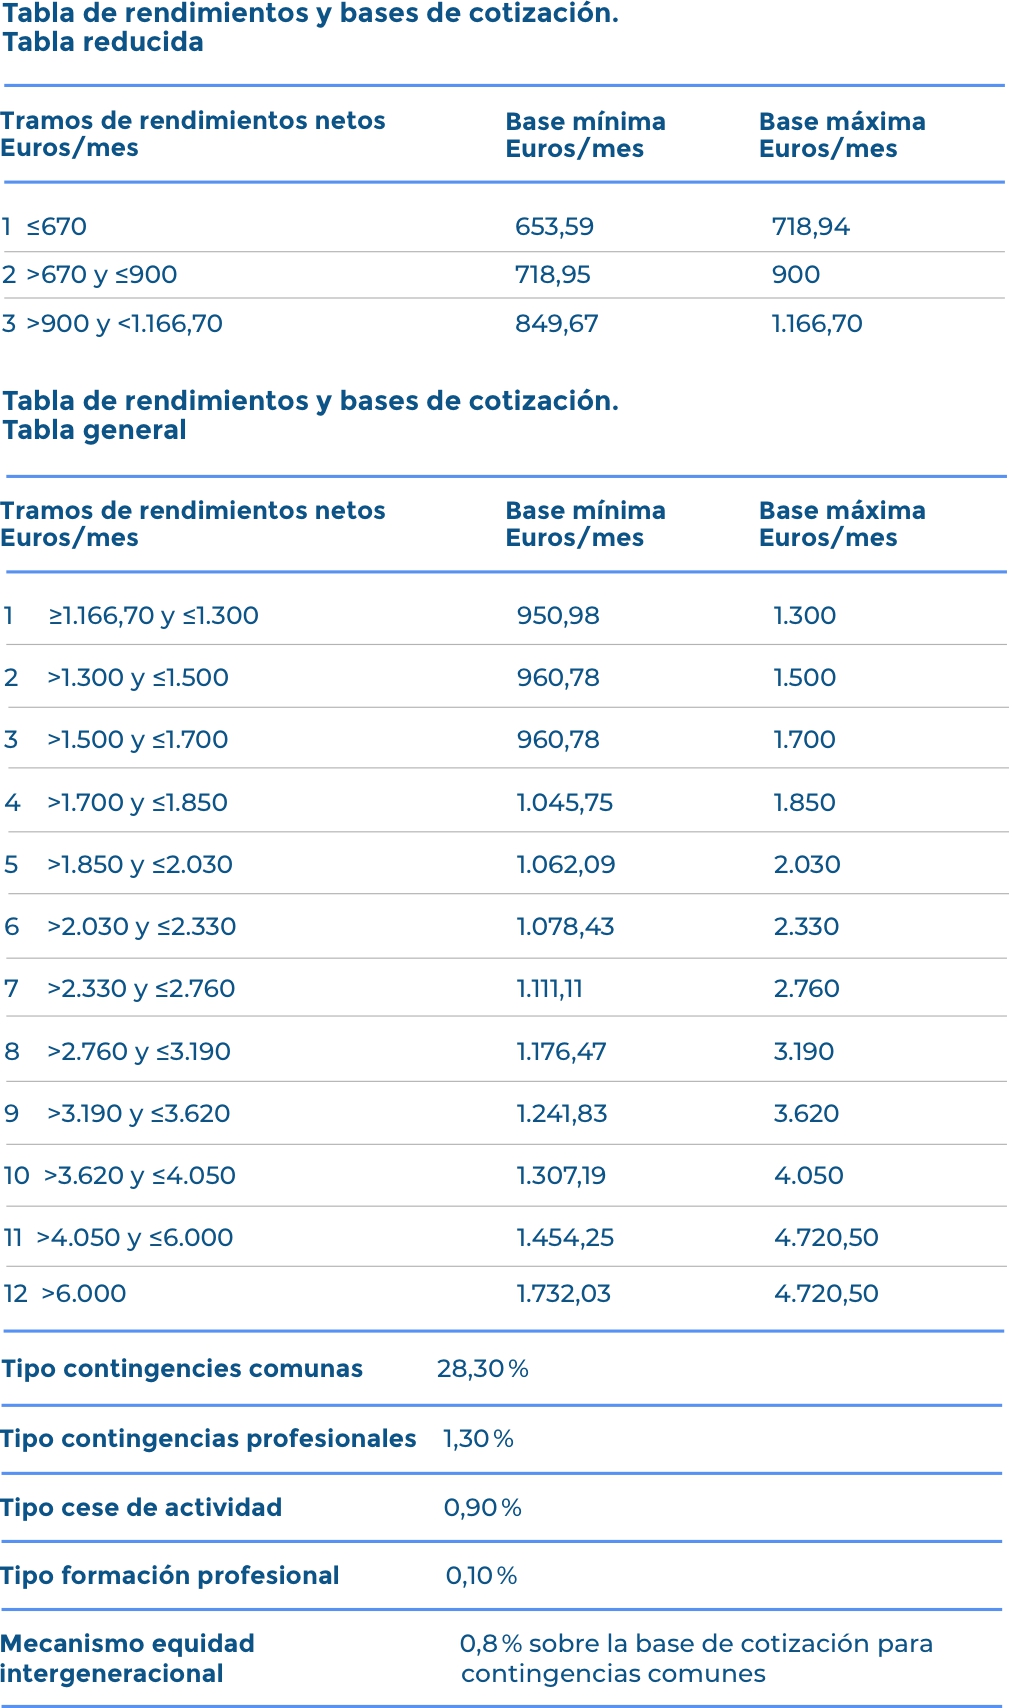Select the '≤670' tramo row

pyautogui.click(x=56, y=227)
